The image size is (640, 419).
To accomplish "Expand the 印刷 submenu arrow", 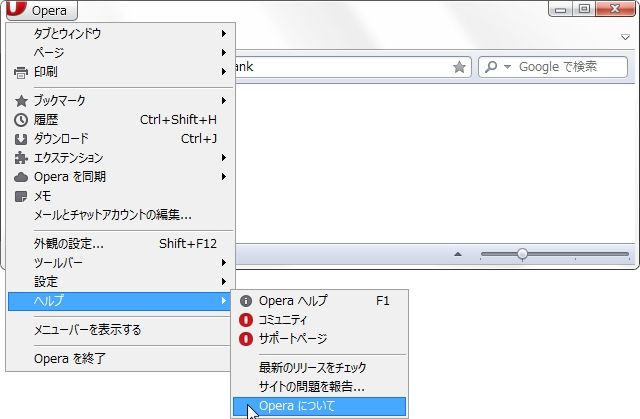I will click(224, 72).
